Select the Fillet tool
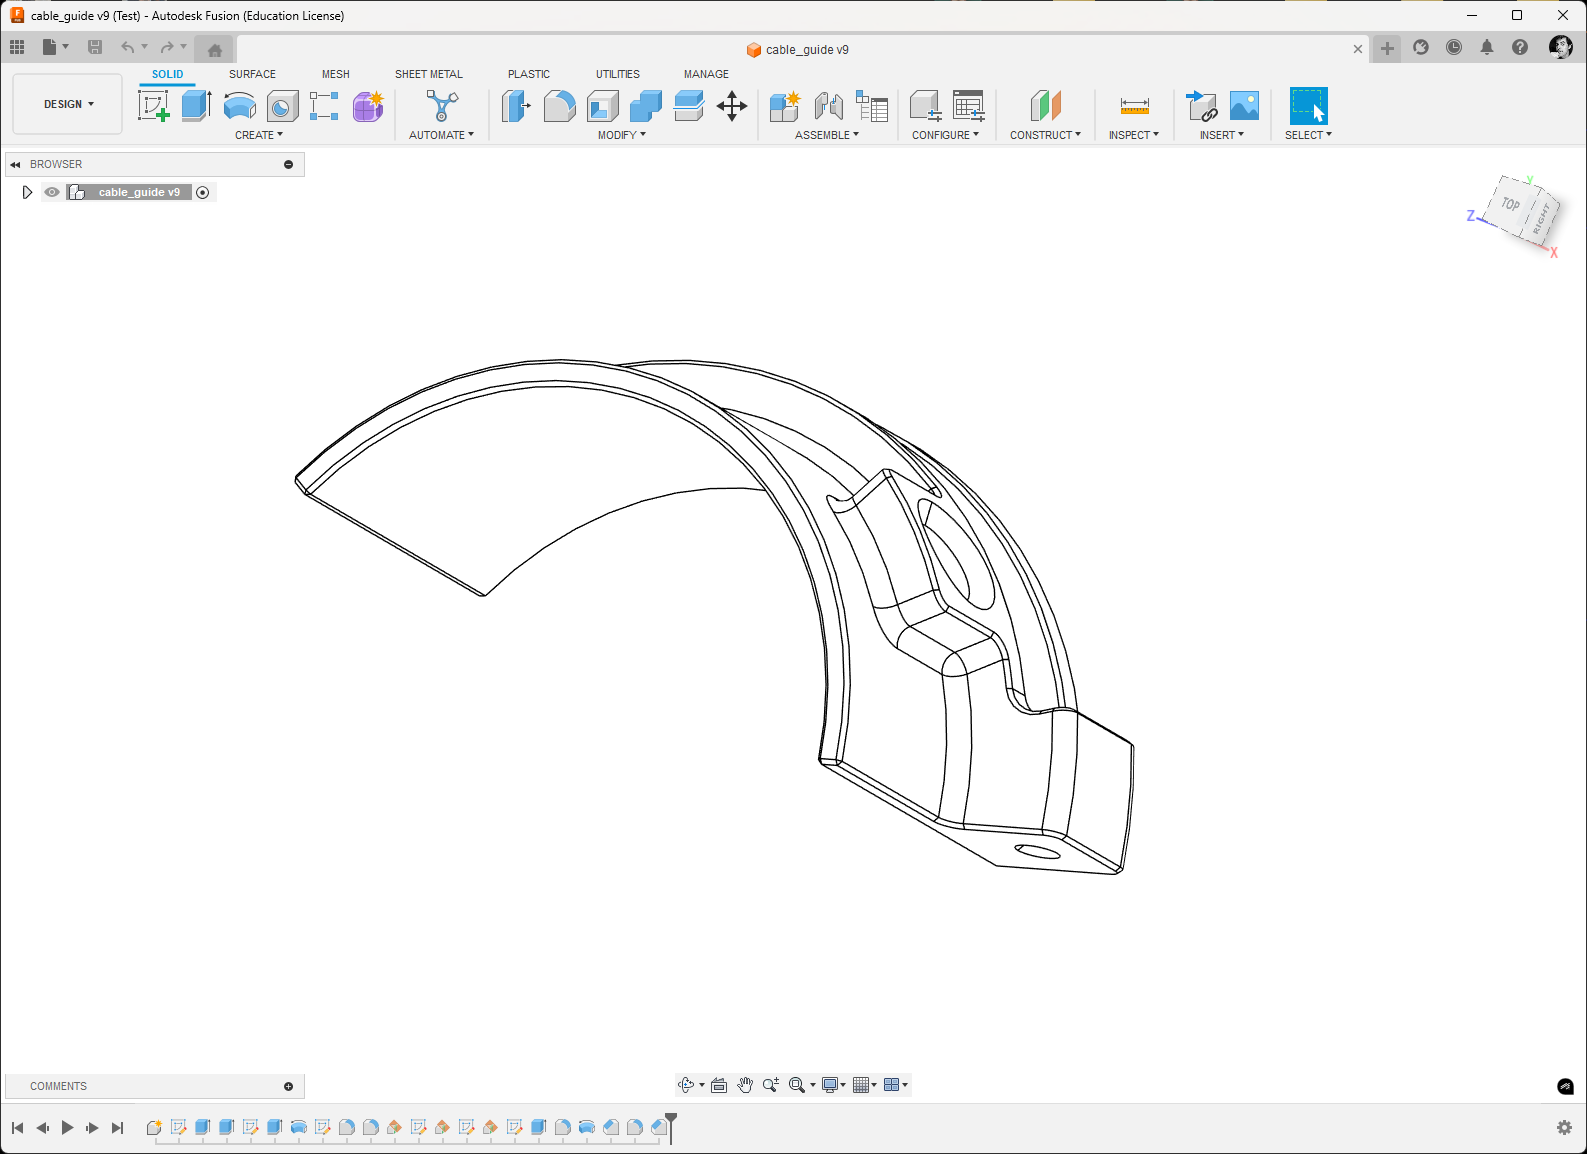1587x1154 pixels. pyautogui.click(x=559, y=105)
